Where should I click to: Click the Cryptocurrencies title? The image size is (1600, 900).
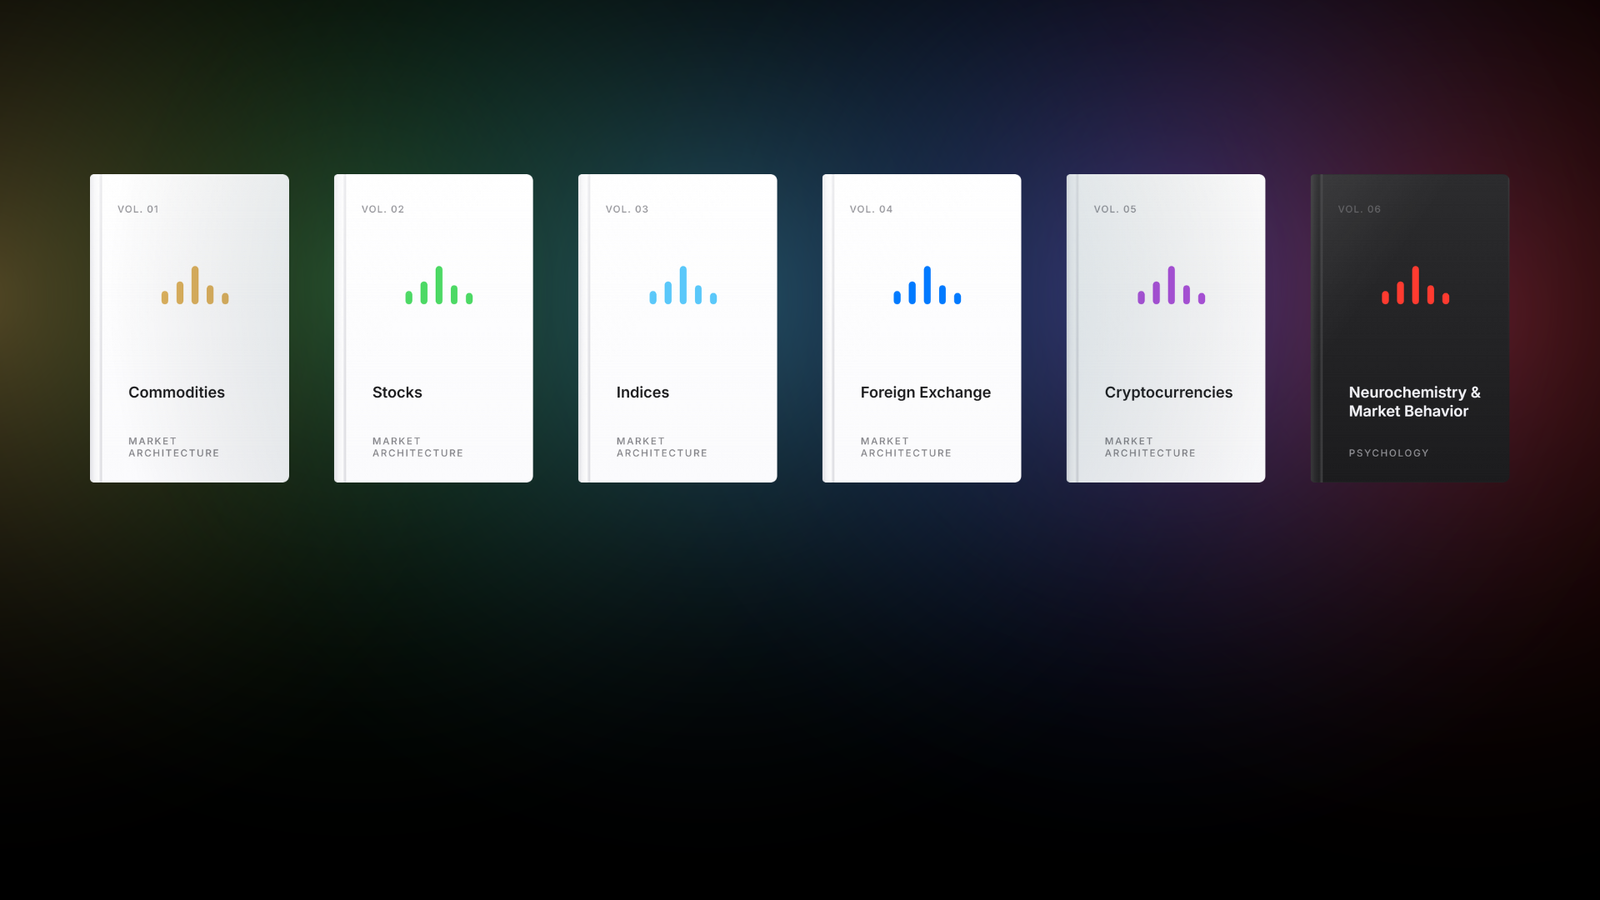pyautogui.click(x=1168, y=392)
